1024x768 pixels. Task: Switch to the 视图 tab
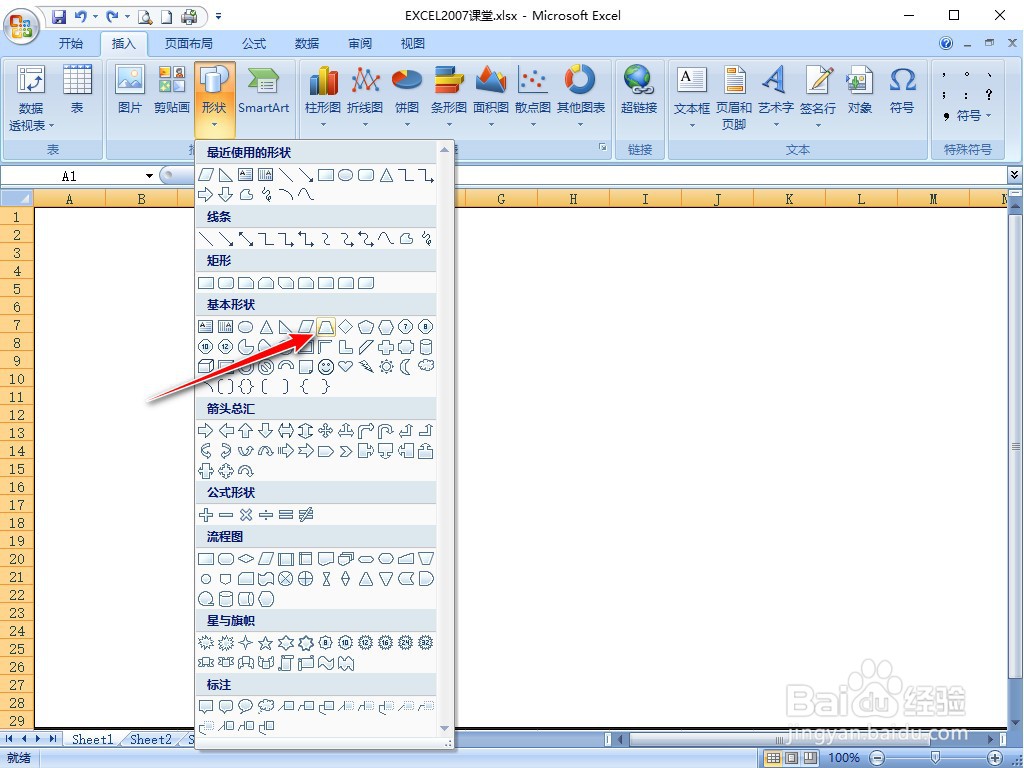pos(413,44)
